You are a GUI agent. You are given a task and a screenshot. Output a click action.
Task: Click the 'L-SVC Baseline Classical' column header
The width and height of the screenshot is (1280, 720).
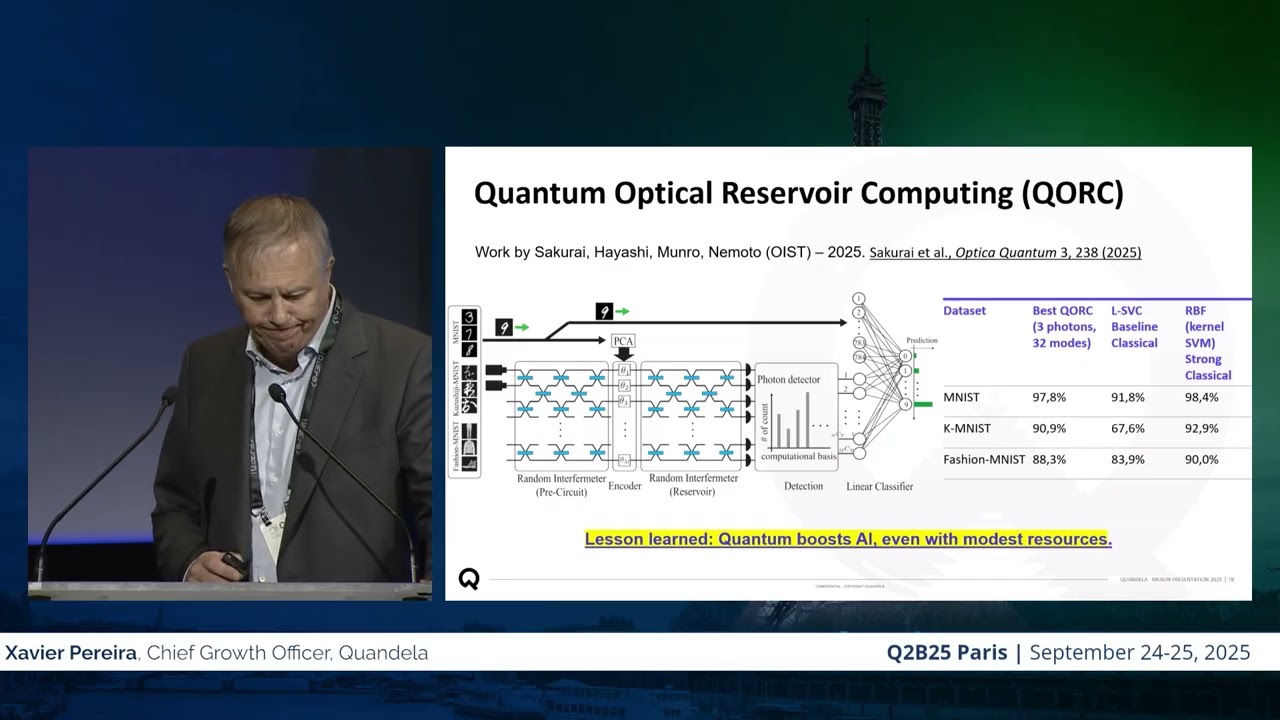point(1134,327)
